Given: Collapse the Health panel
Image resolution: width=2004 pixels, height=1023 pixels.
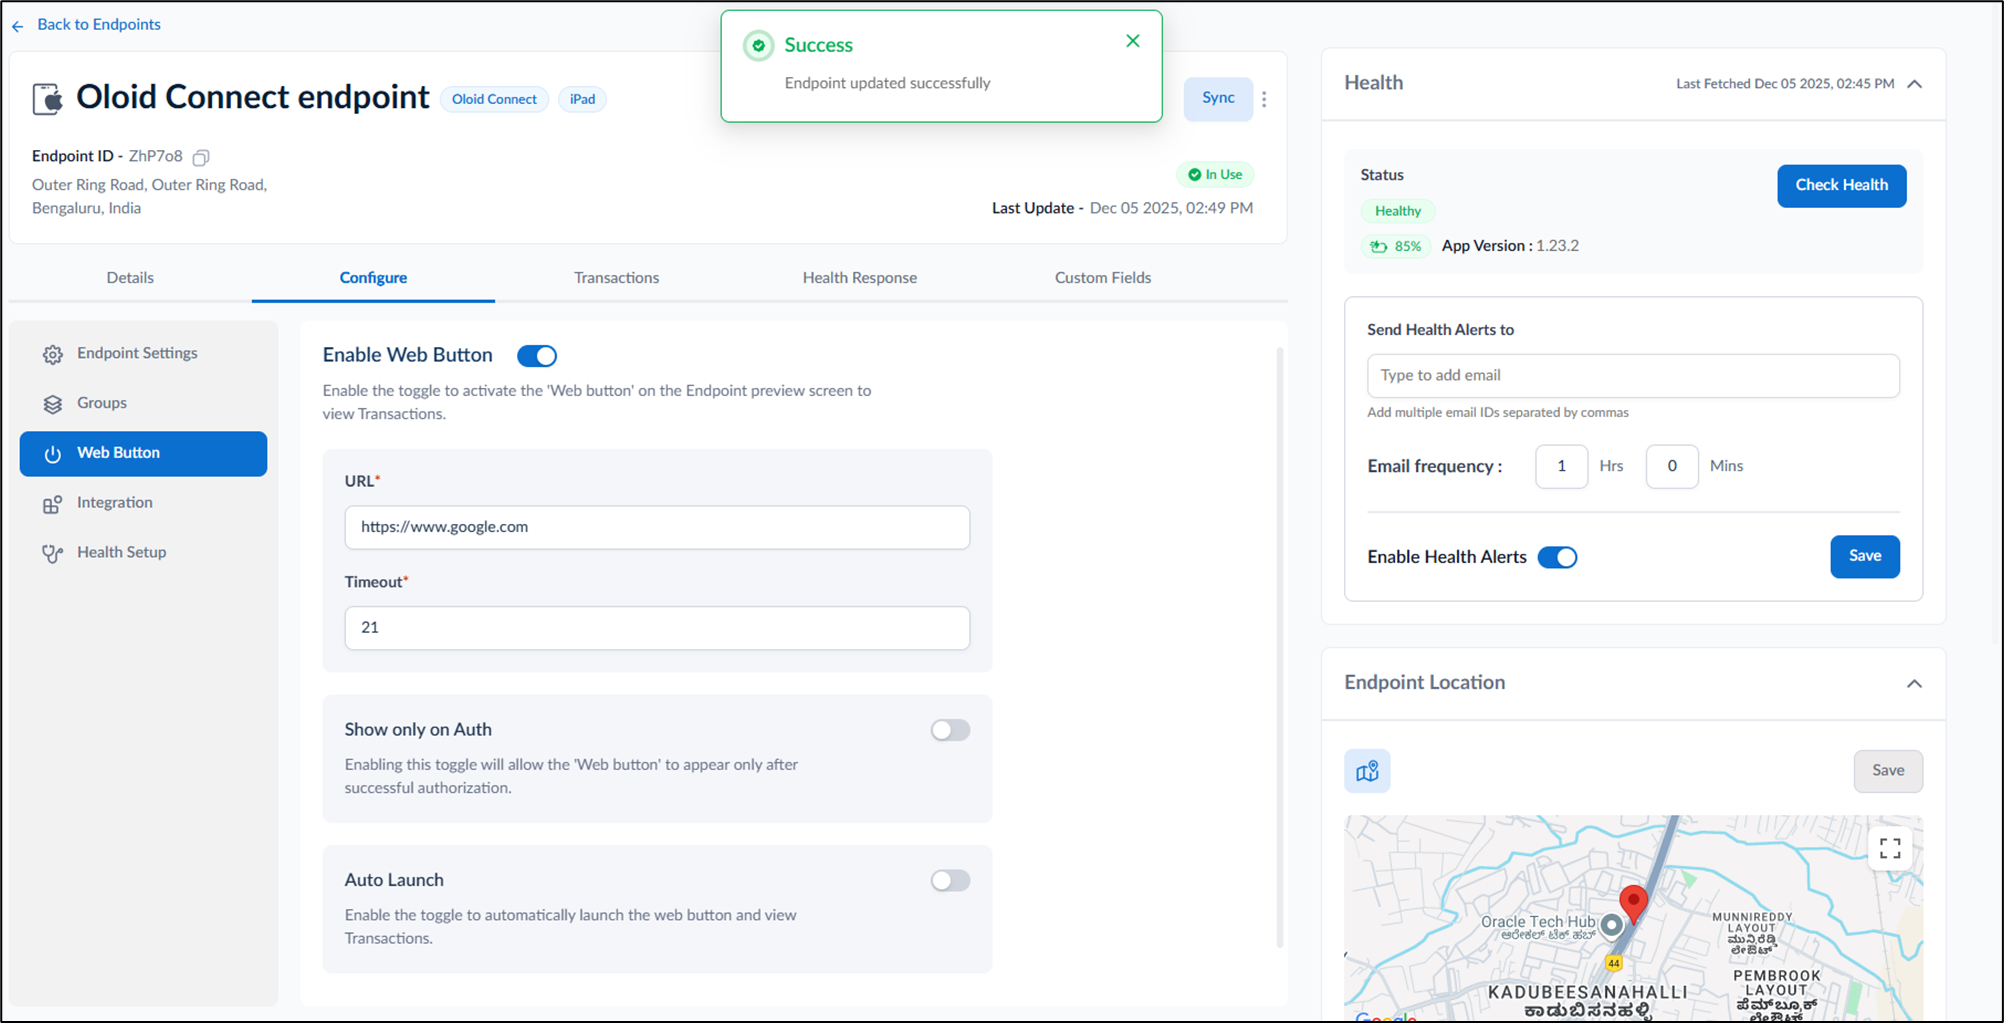Looking at the screenshot, I should click(x=1914, y=84).
